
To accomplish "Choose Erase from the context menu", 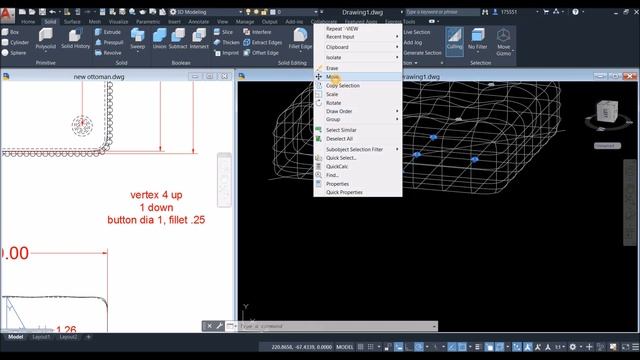I will coord(358,68).
